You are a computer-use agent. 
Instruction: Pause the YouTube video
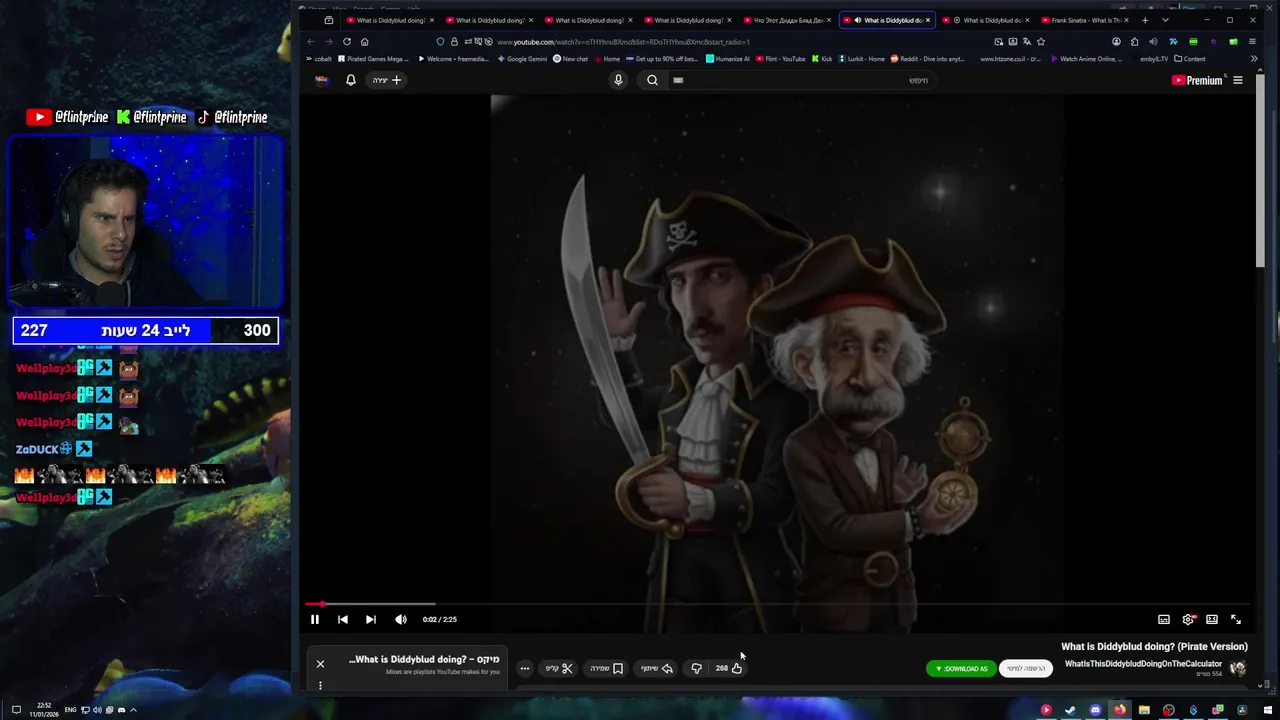tap(314, 619)
